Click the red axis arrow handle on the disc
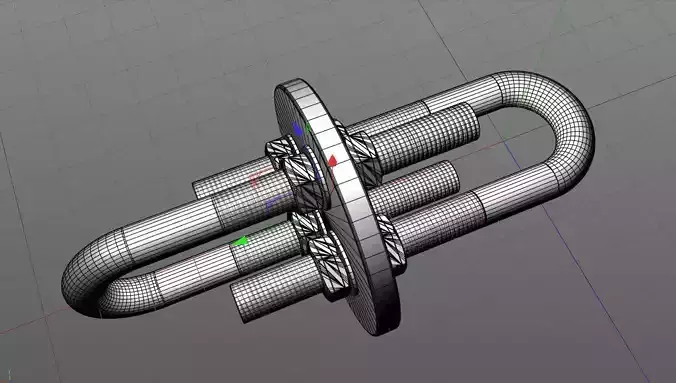This screenshot has width=676, height=383. point(332,160)
